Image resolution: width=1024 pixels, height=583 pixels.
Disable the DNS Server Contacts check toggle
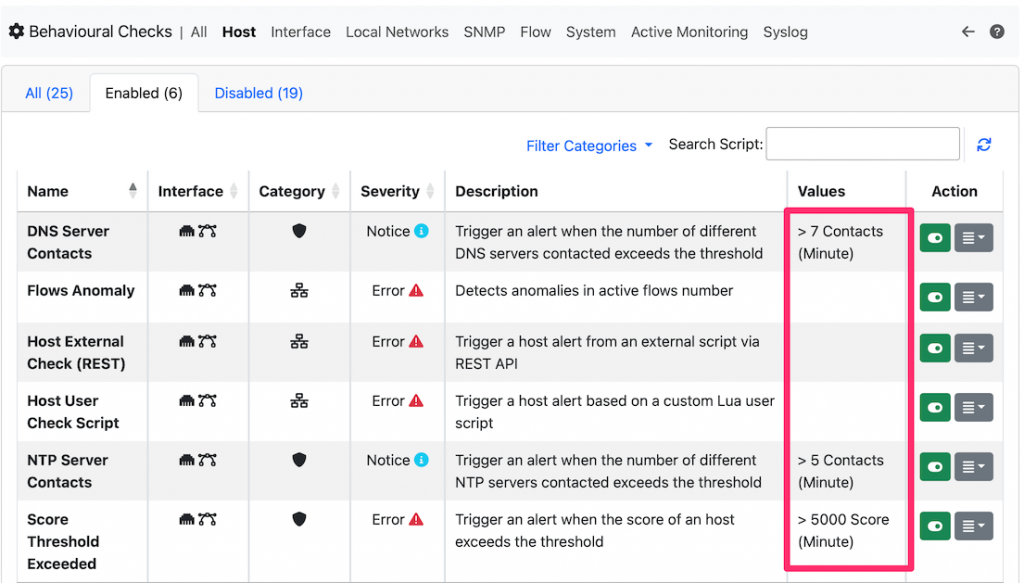935,238
